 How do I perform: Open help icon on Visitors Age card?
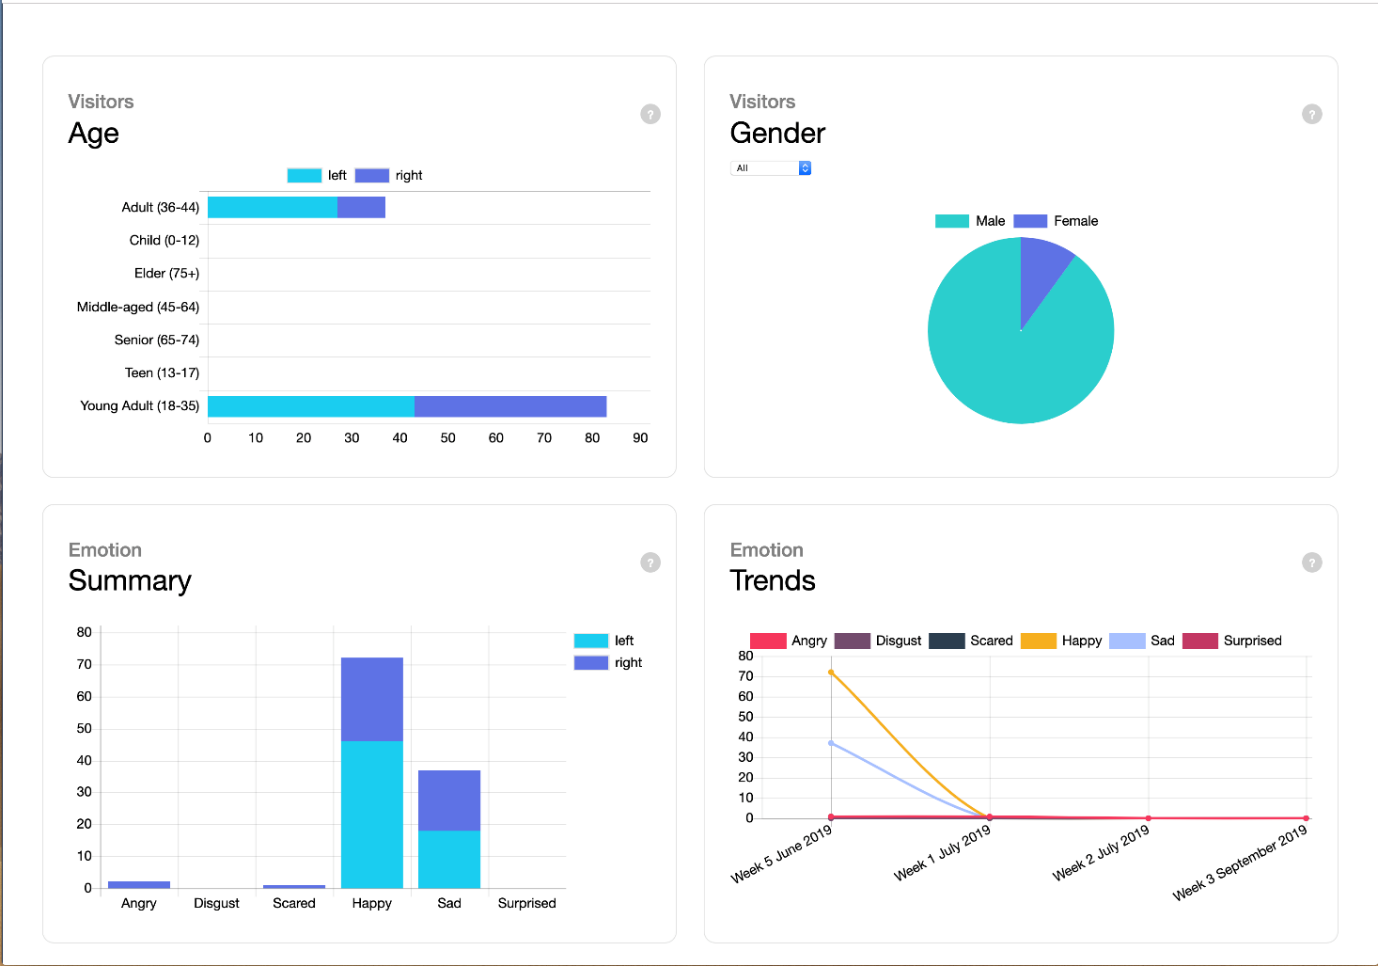(650, 114)
